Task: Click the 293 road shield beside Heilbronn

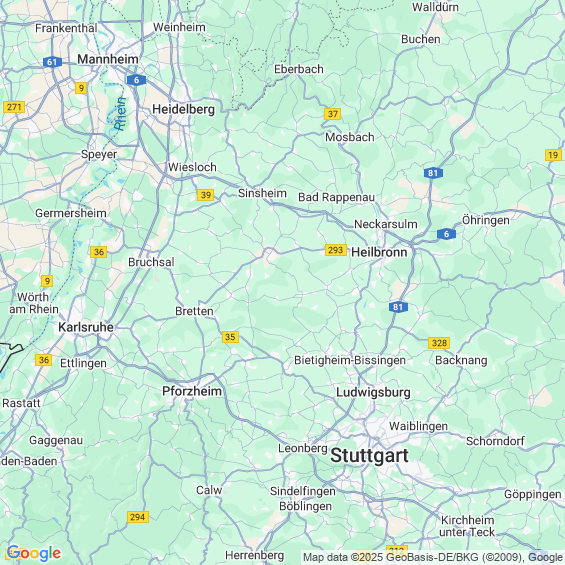Action: pos(335,250)
